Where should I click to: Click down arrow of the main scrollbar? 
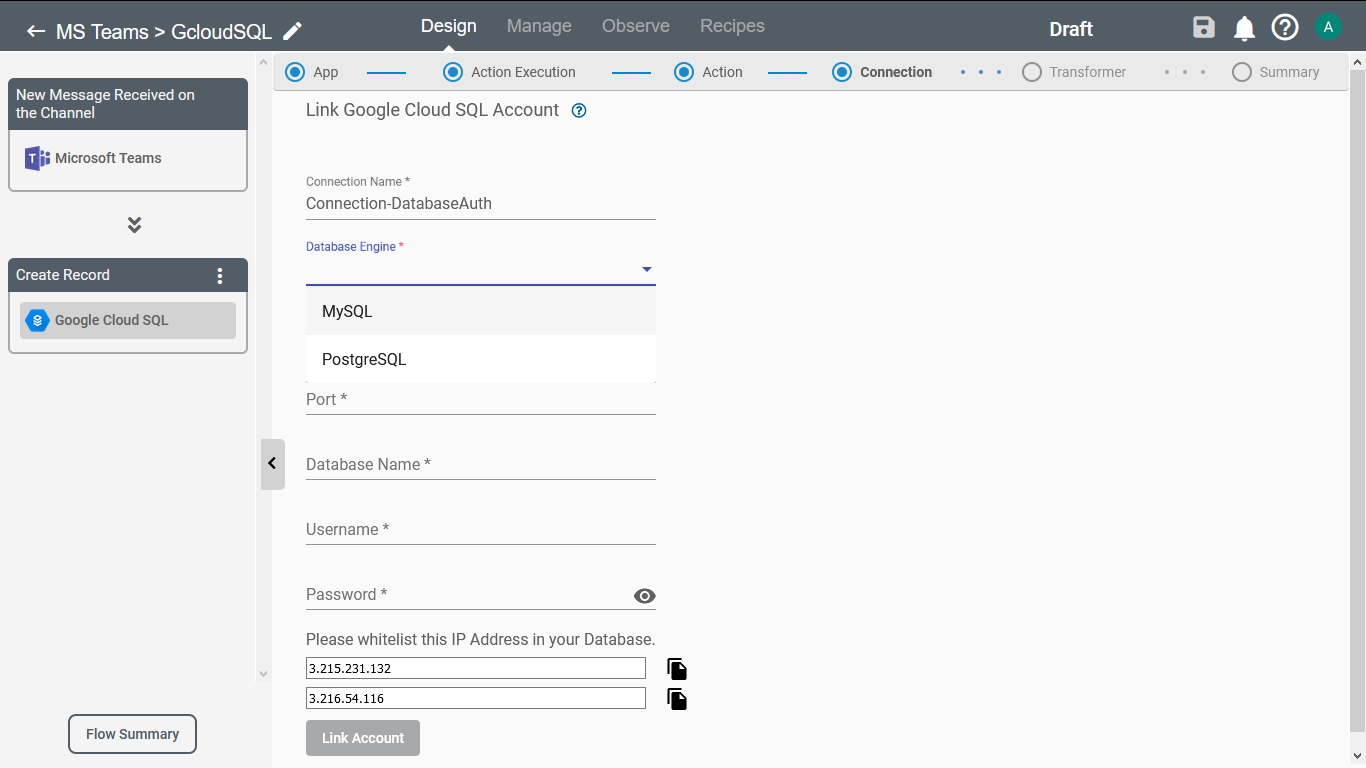[x=1357, y=756]
